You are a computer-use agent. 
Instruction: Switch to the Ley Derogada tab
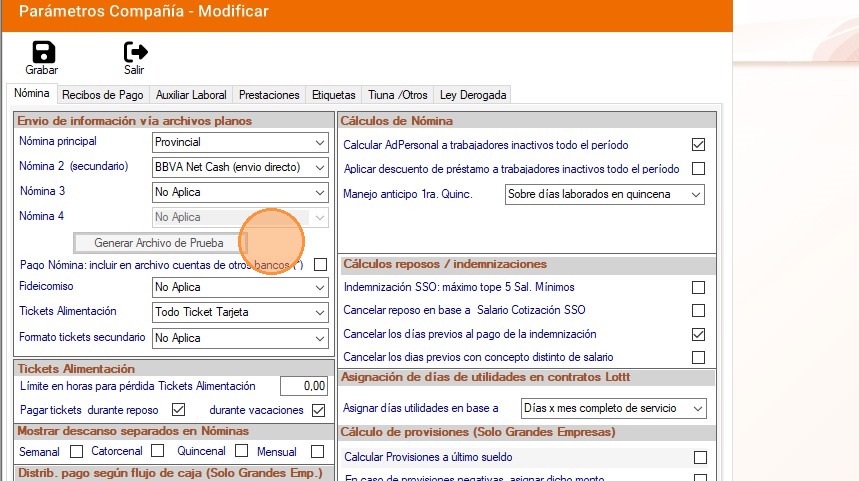click(473, 95)
